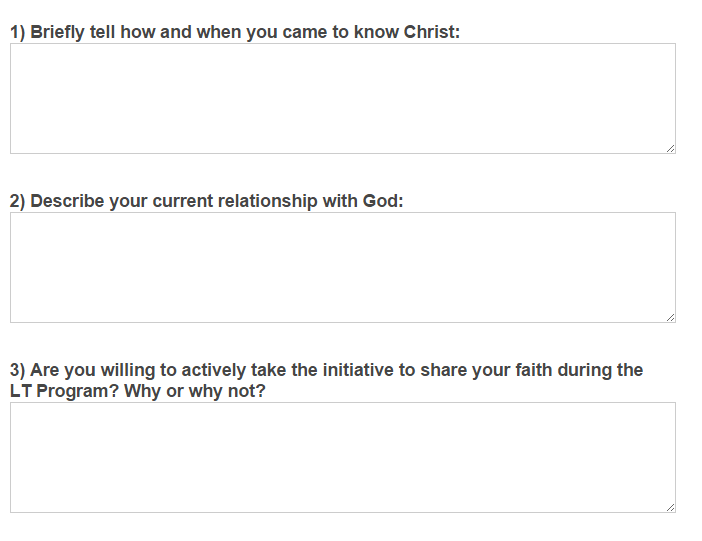The image size is (702, 541).
Task: Focus the relationship with God answer field
Action: pyautogui.click(x=342, y=267)
